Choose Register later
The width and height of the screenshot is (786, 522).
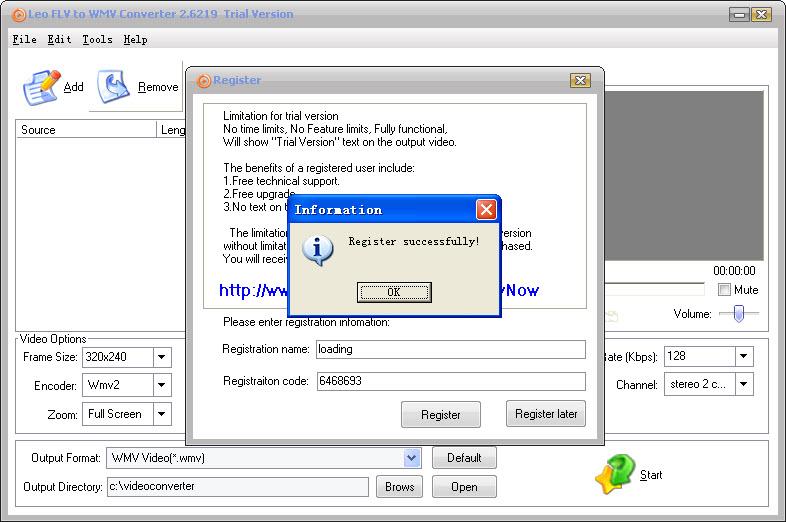click(x=546, y=414)
